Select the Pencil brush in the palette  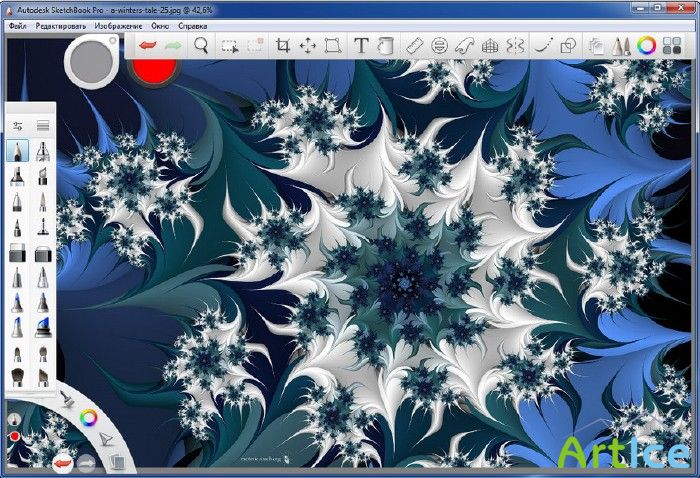(18, 151)
